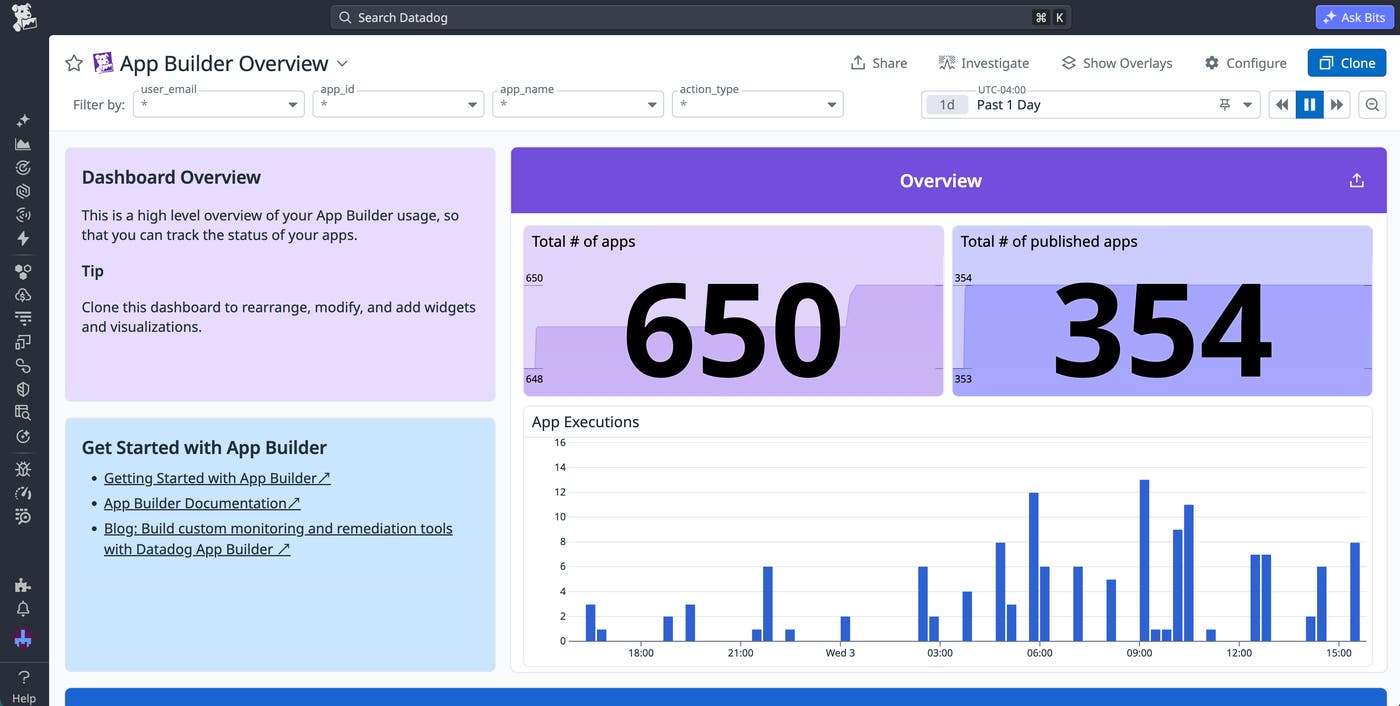Click the Investigate button
Image resolution: width=1400 pixels, height=706 pixels.
tap(984, 63)
